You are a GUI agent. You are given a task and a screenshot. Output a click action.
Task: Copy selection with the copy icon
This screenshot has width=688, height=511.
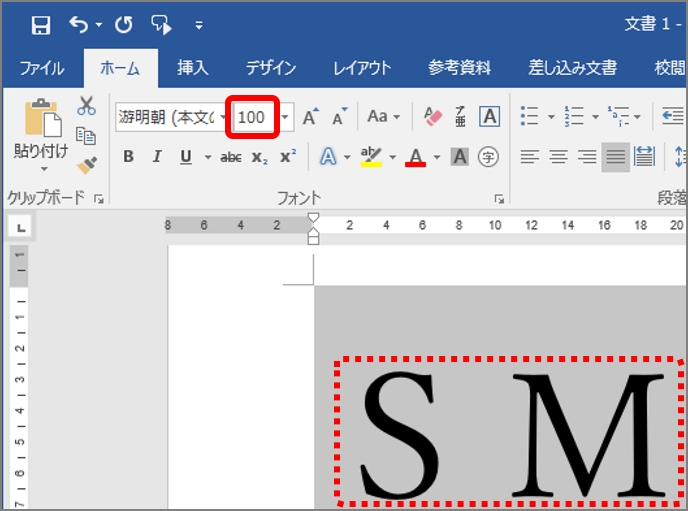coord(86,136)
